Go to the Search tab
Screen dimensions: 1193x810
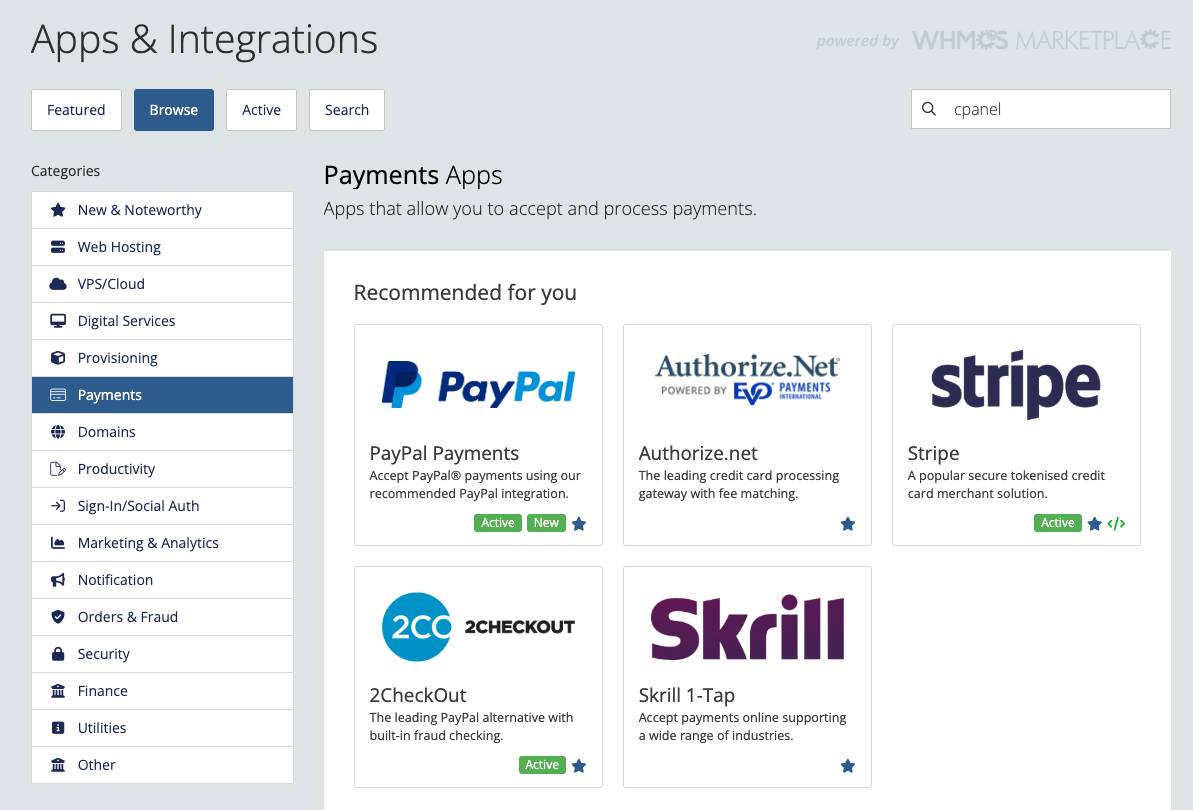(x=346, y=110)
